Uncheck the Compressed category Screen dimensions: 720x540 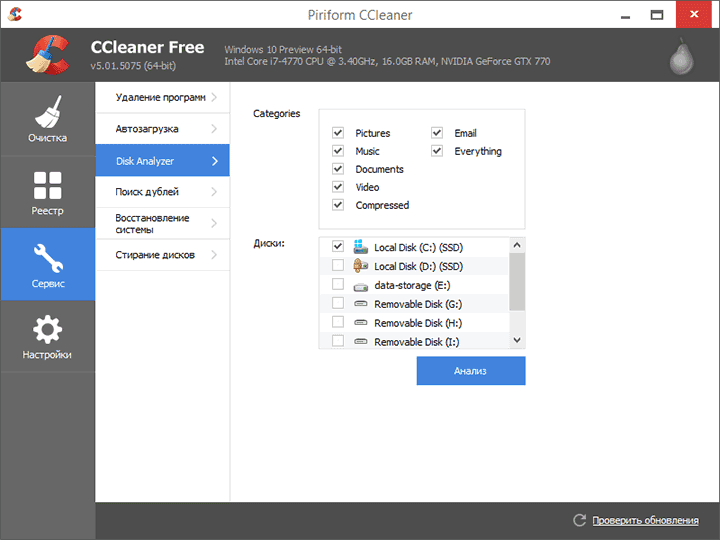point(338,204)
